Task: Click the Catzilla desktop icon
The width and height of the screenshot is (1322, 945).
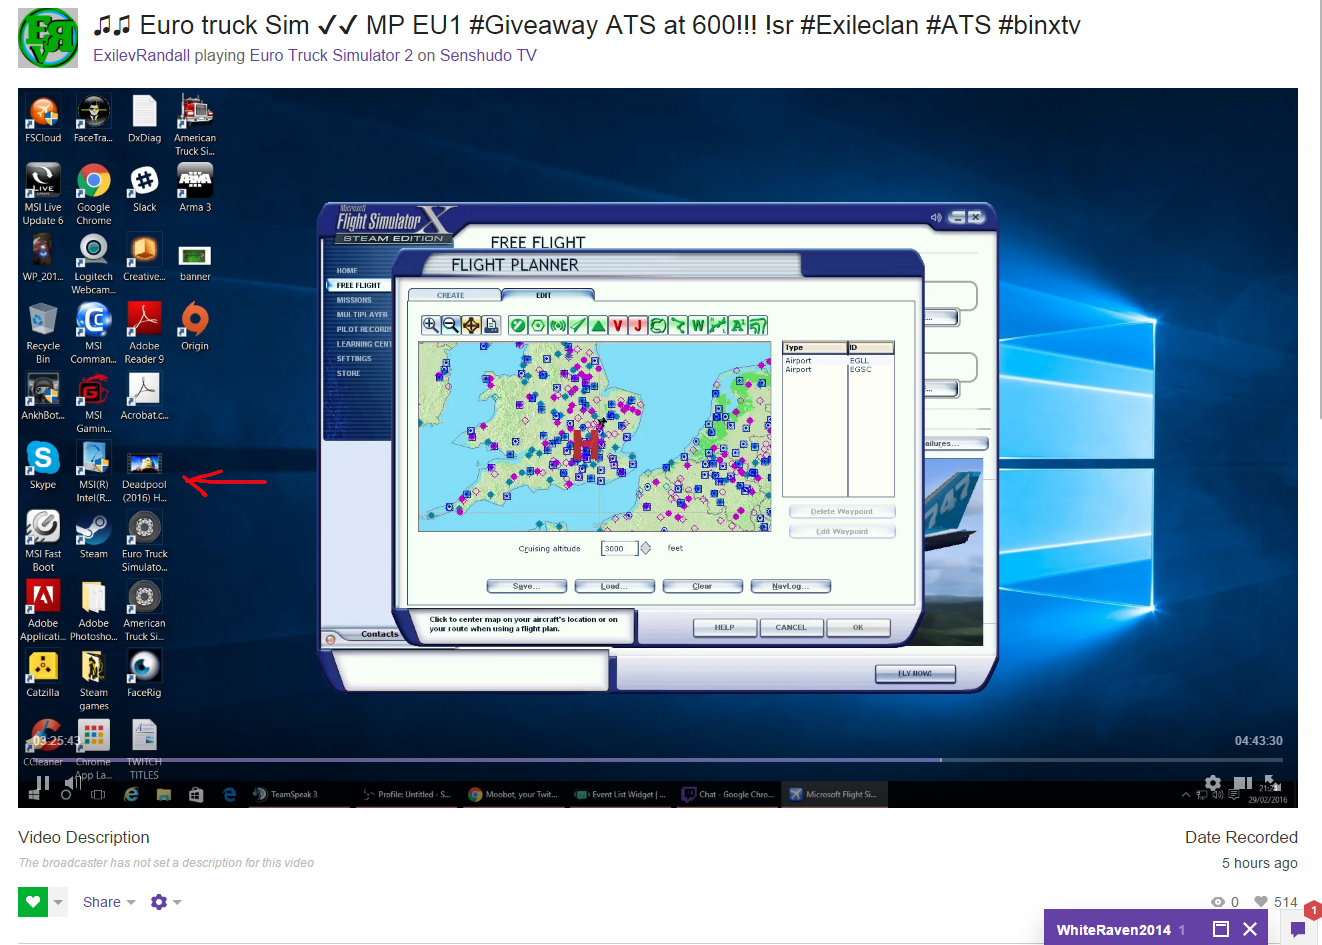Action: coord(43,673)
